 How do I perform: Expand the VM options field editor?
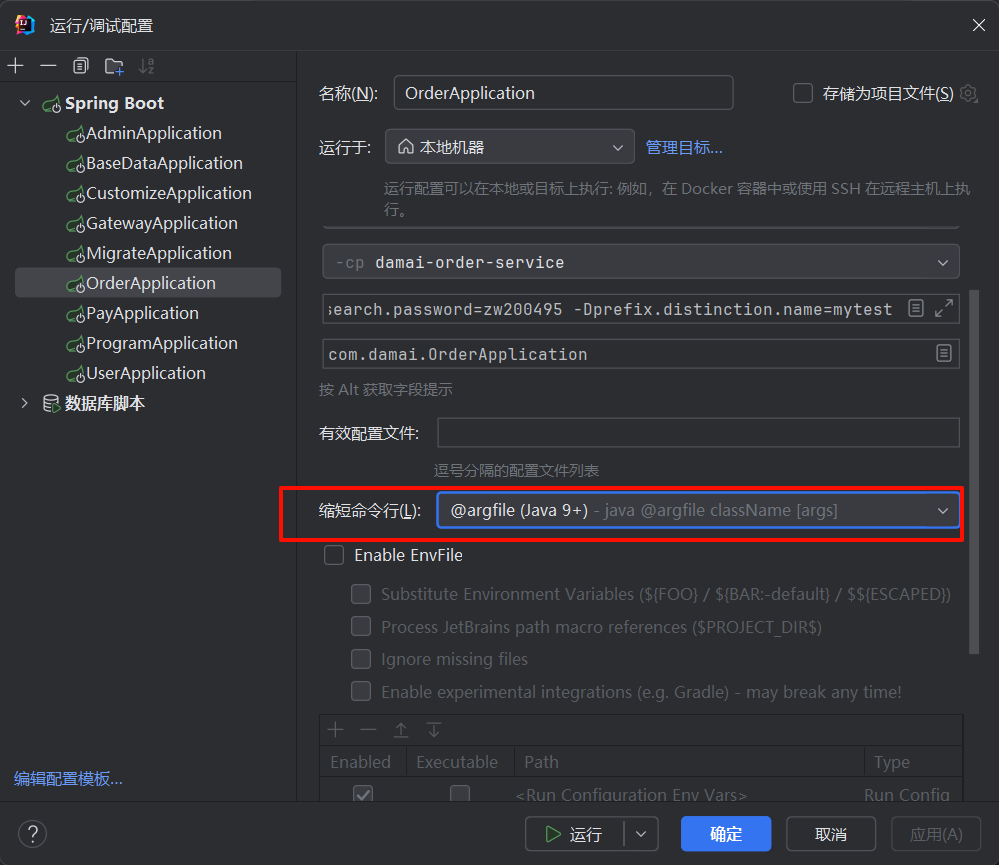pos(944,308)
